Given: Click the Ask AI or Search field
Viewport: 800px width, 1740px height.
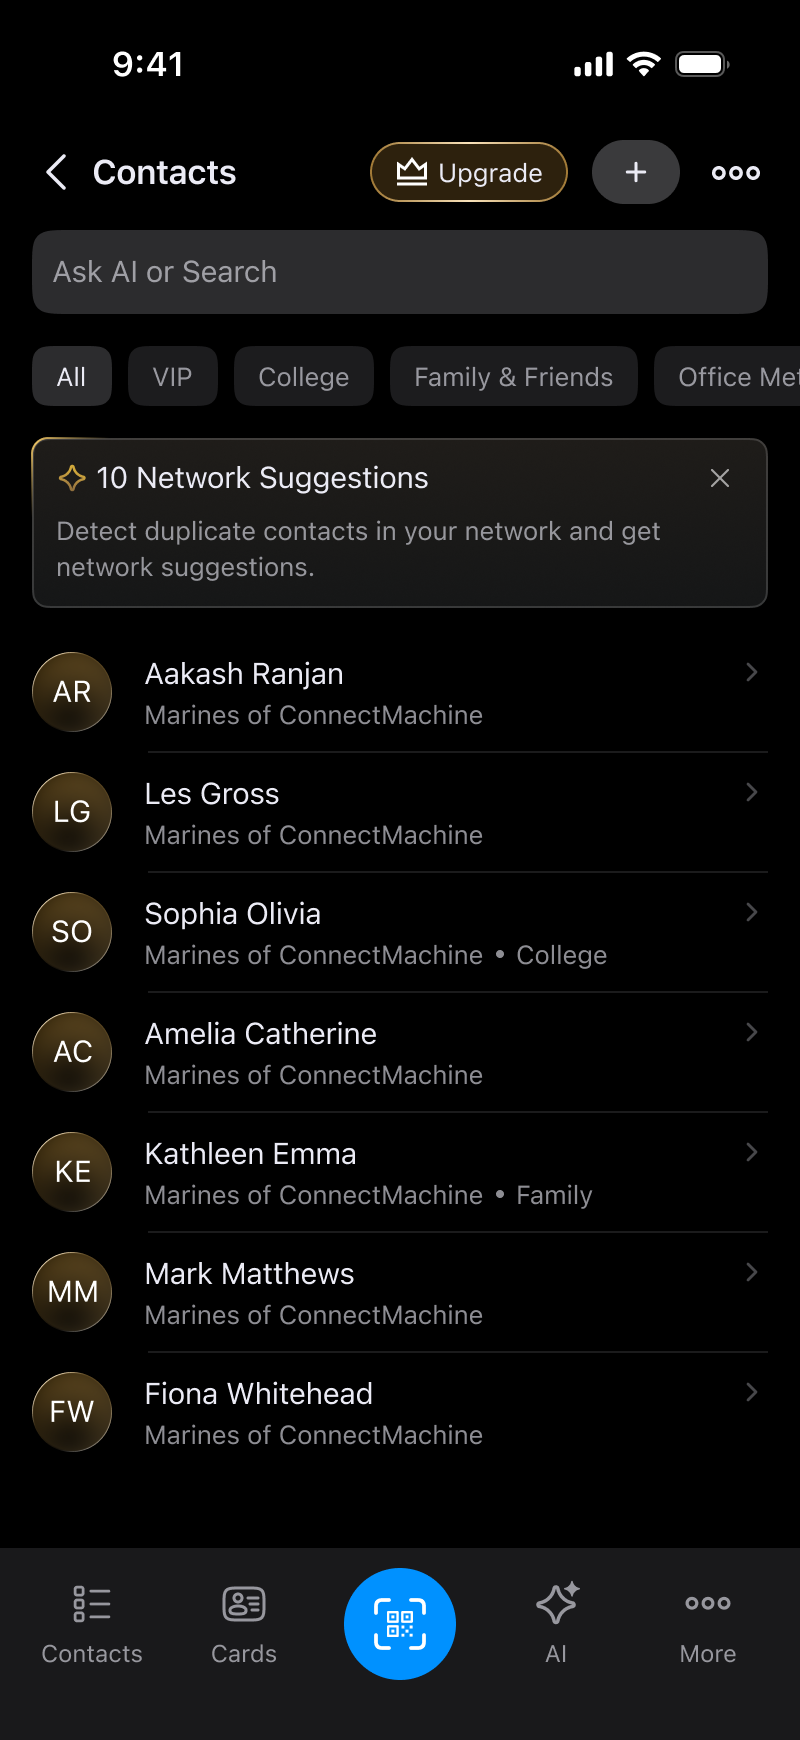Looking at the screenshot, I should pos(400,272).
